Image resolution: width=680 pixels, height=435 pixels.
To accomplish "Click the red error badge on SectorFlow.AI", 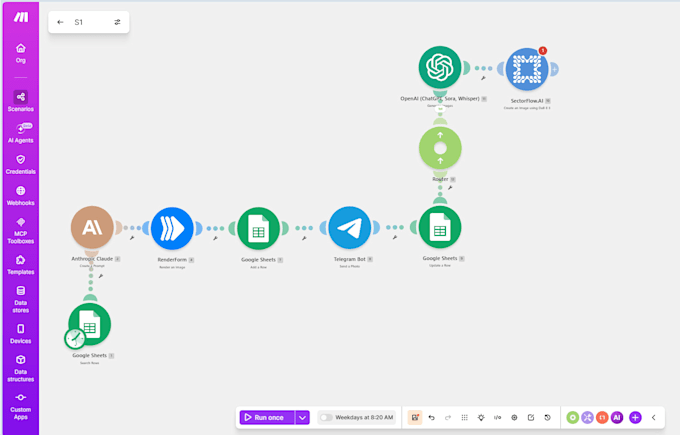I will (542, 50).
